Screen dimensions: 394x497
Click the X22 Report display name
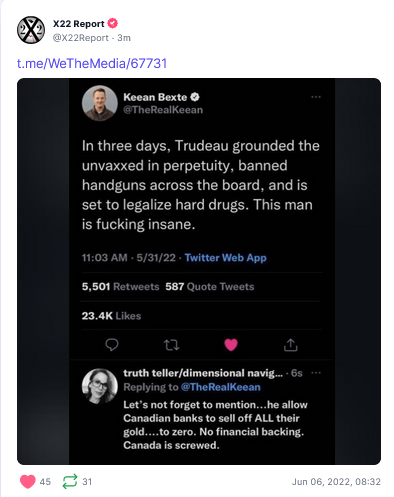79,24
